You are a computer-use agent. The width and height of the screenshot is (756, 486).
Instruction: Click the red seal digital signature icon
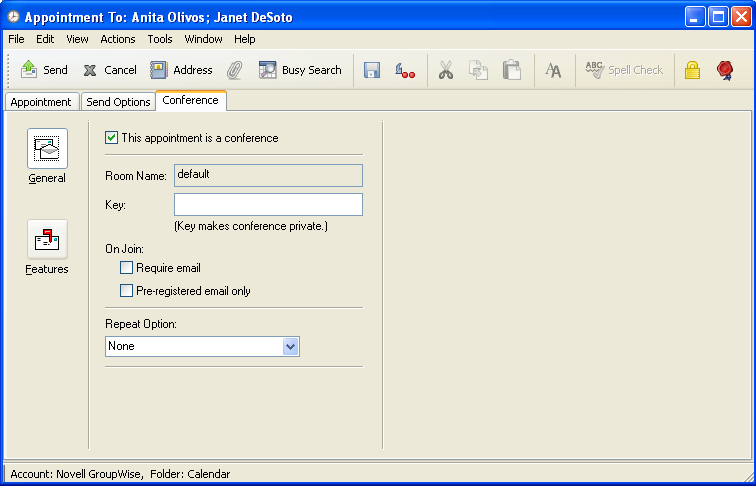(725, 70)
